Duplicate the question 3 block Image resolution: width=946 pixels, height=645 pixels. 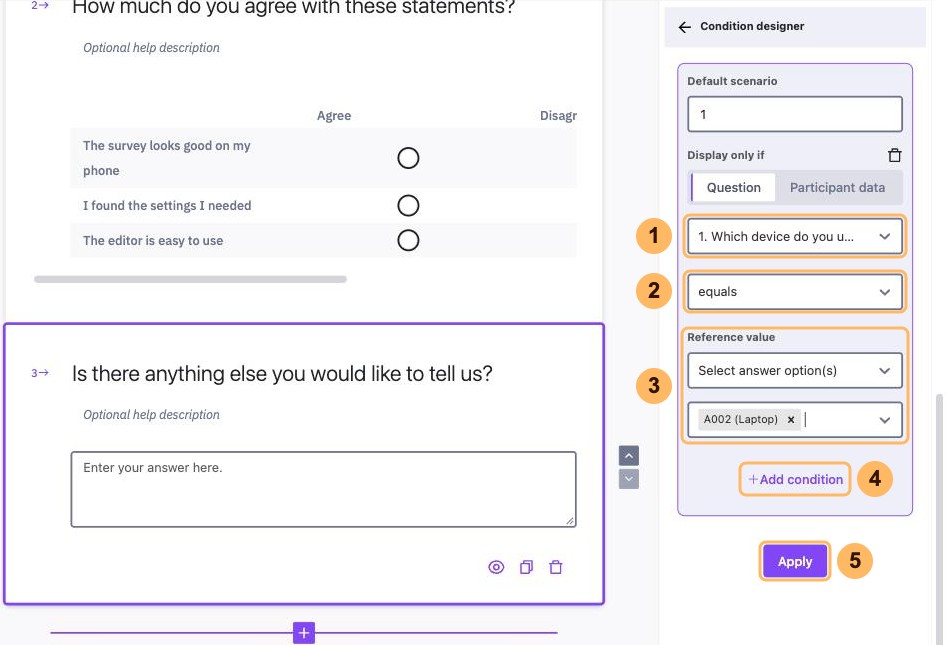click(x=526, y=567)
